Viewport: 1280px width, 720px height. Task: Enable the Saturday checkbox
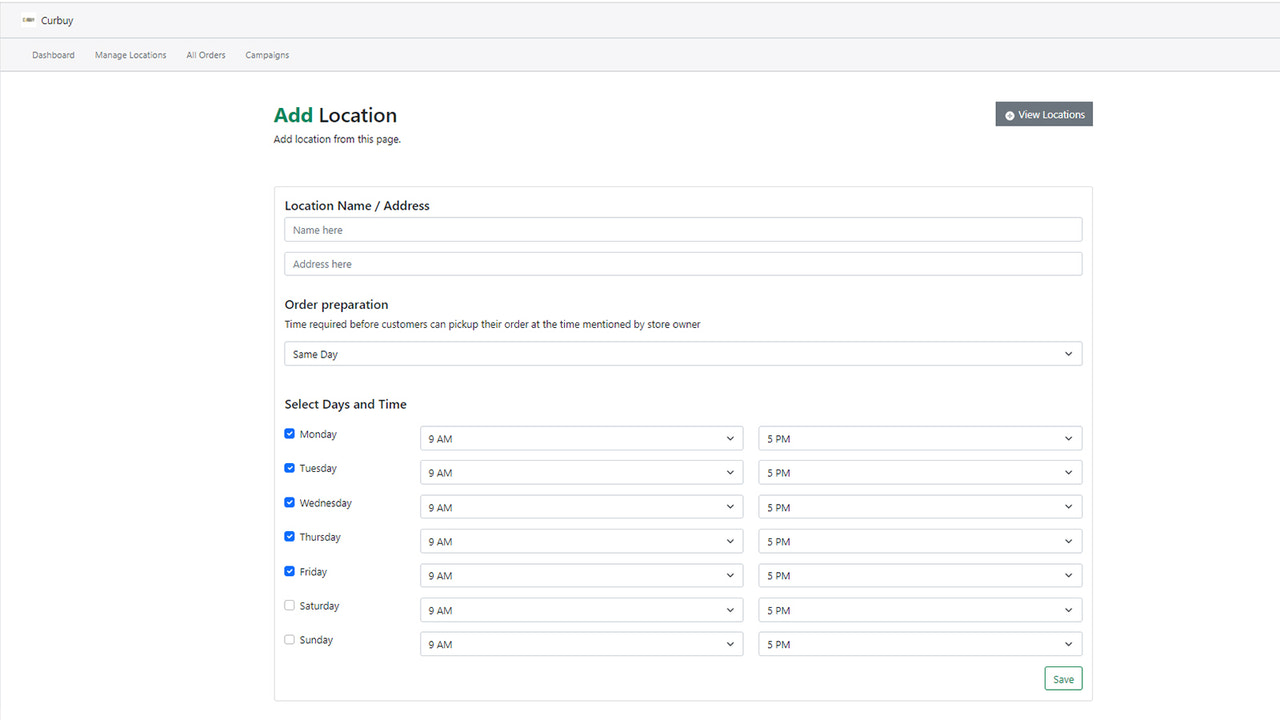point(290,606)
